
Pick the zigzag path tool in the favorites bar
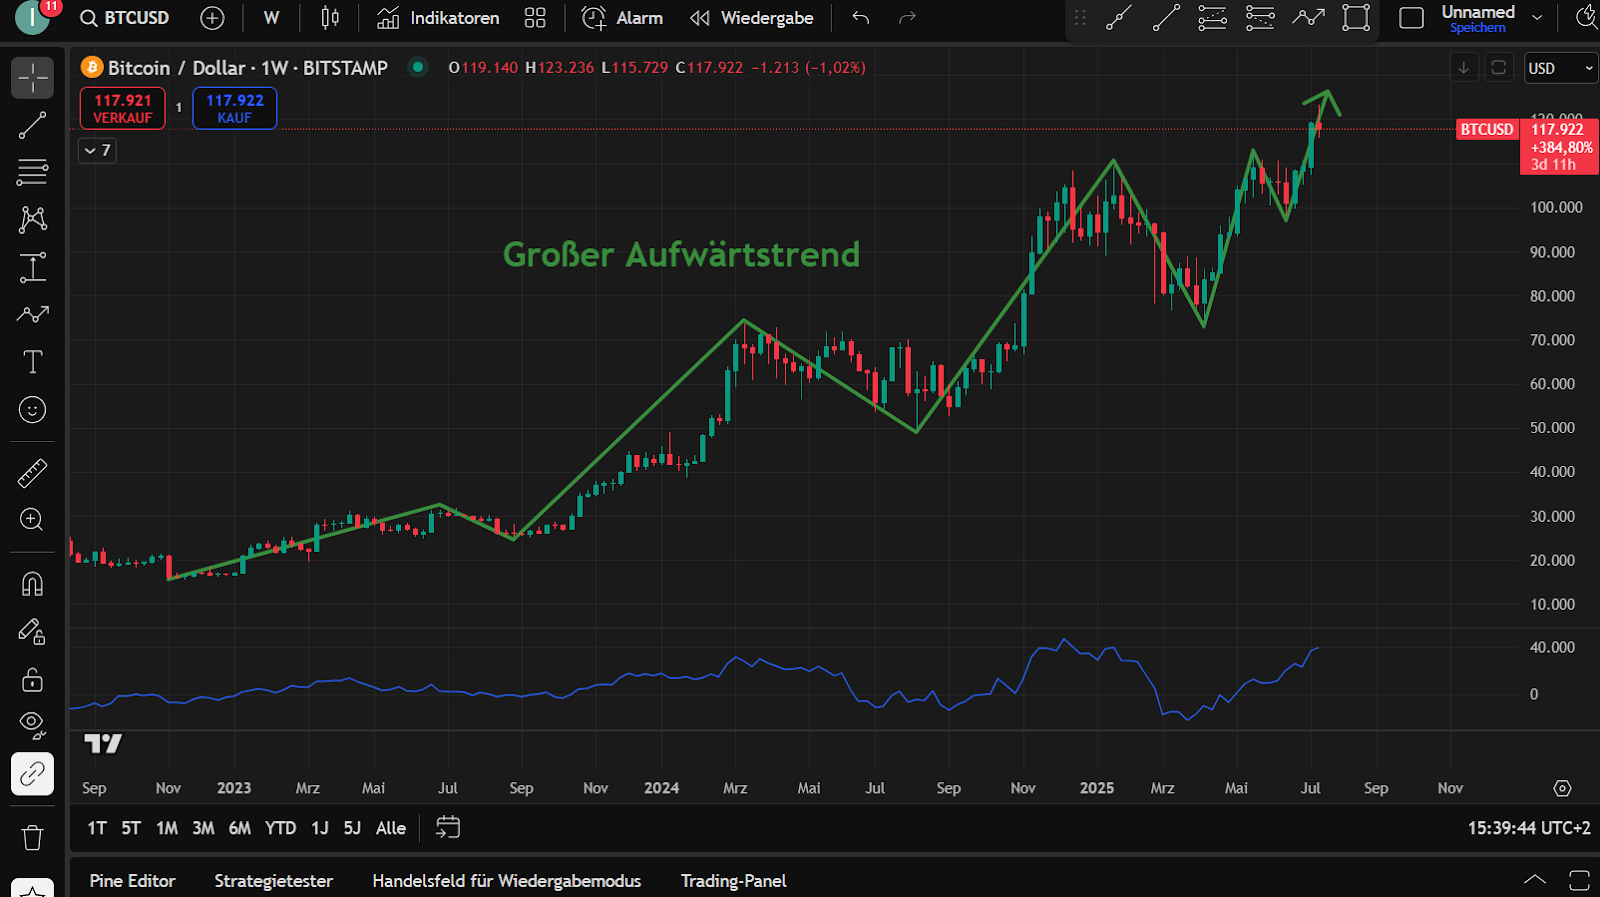pyautogui.click(x=1308, y=18)
